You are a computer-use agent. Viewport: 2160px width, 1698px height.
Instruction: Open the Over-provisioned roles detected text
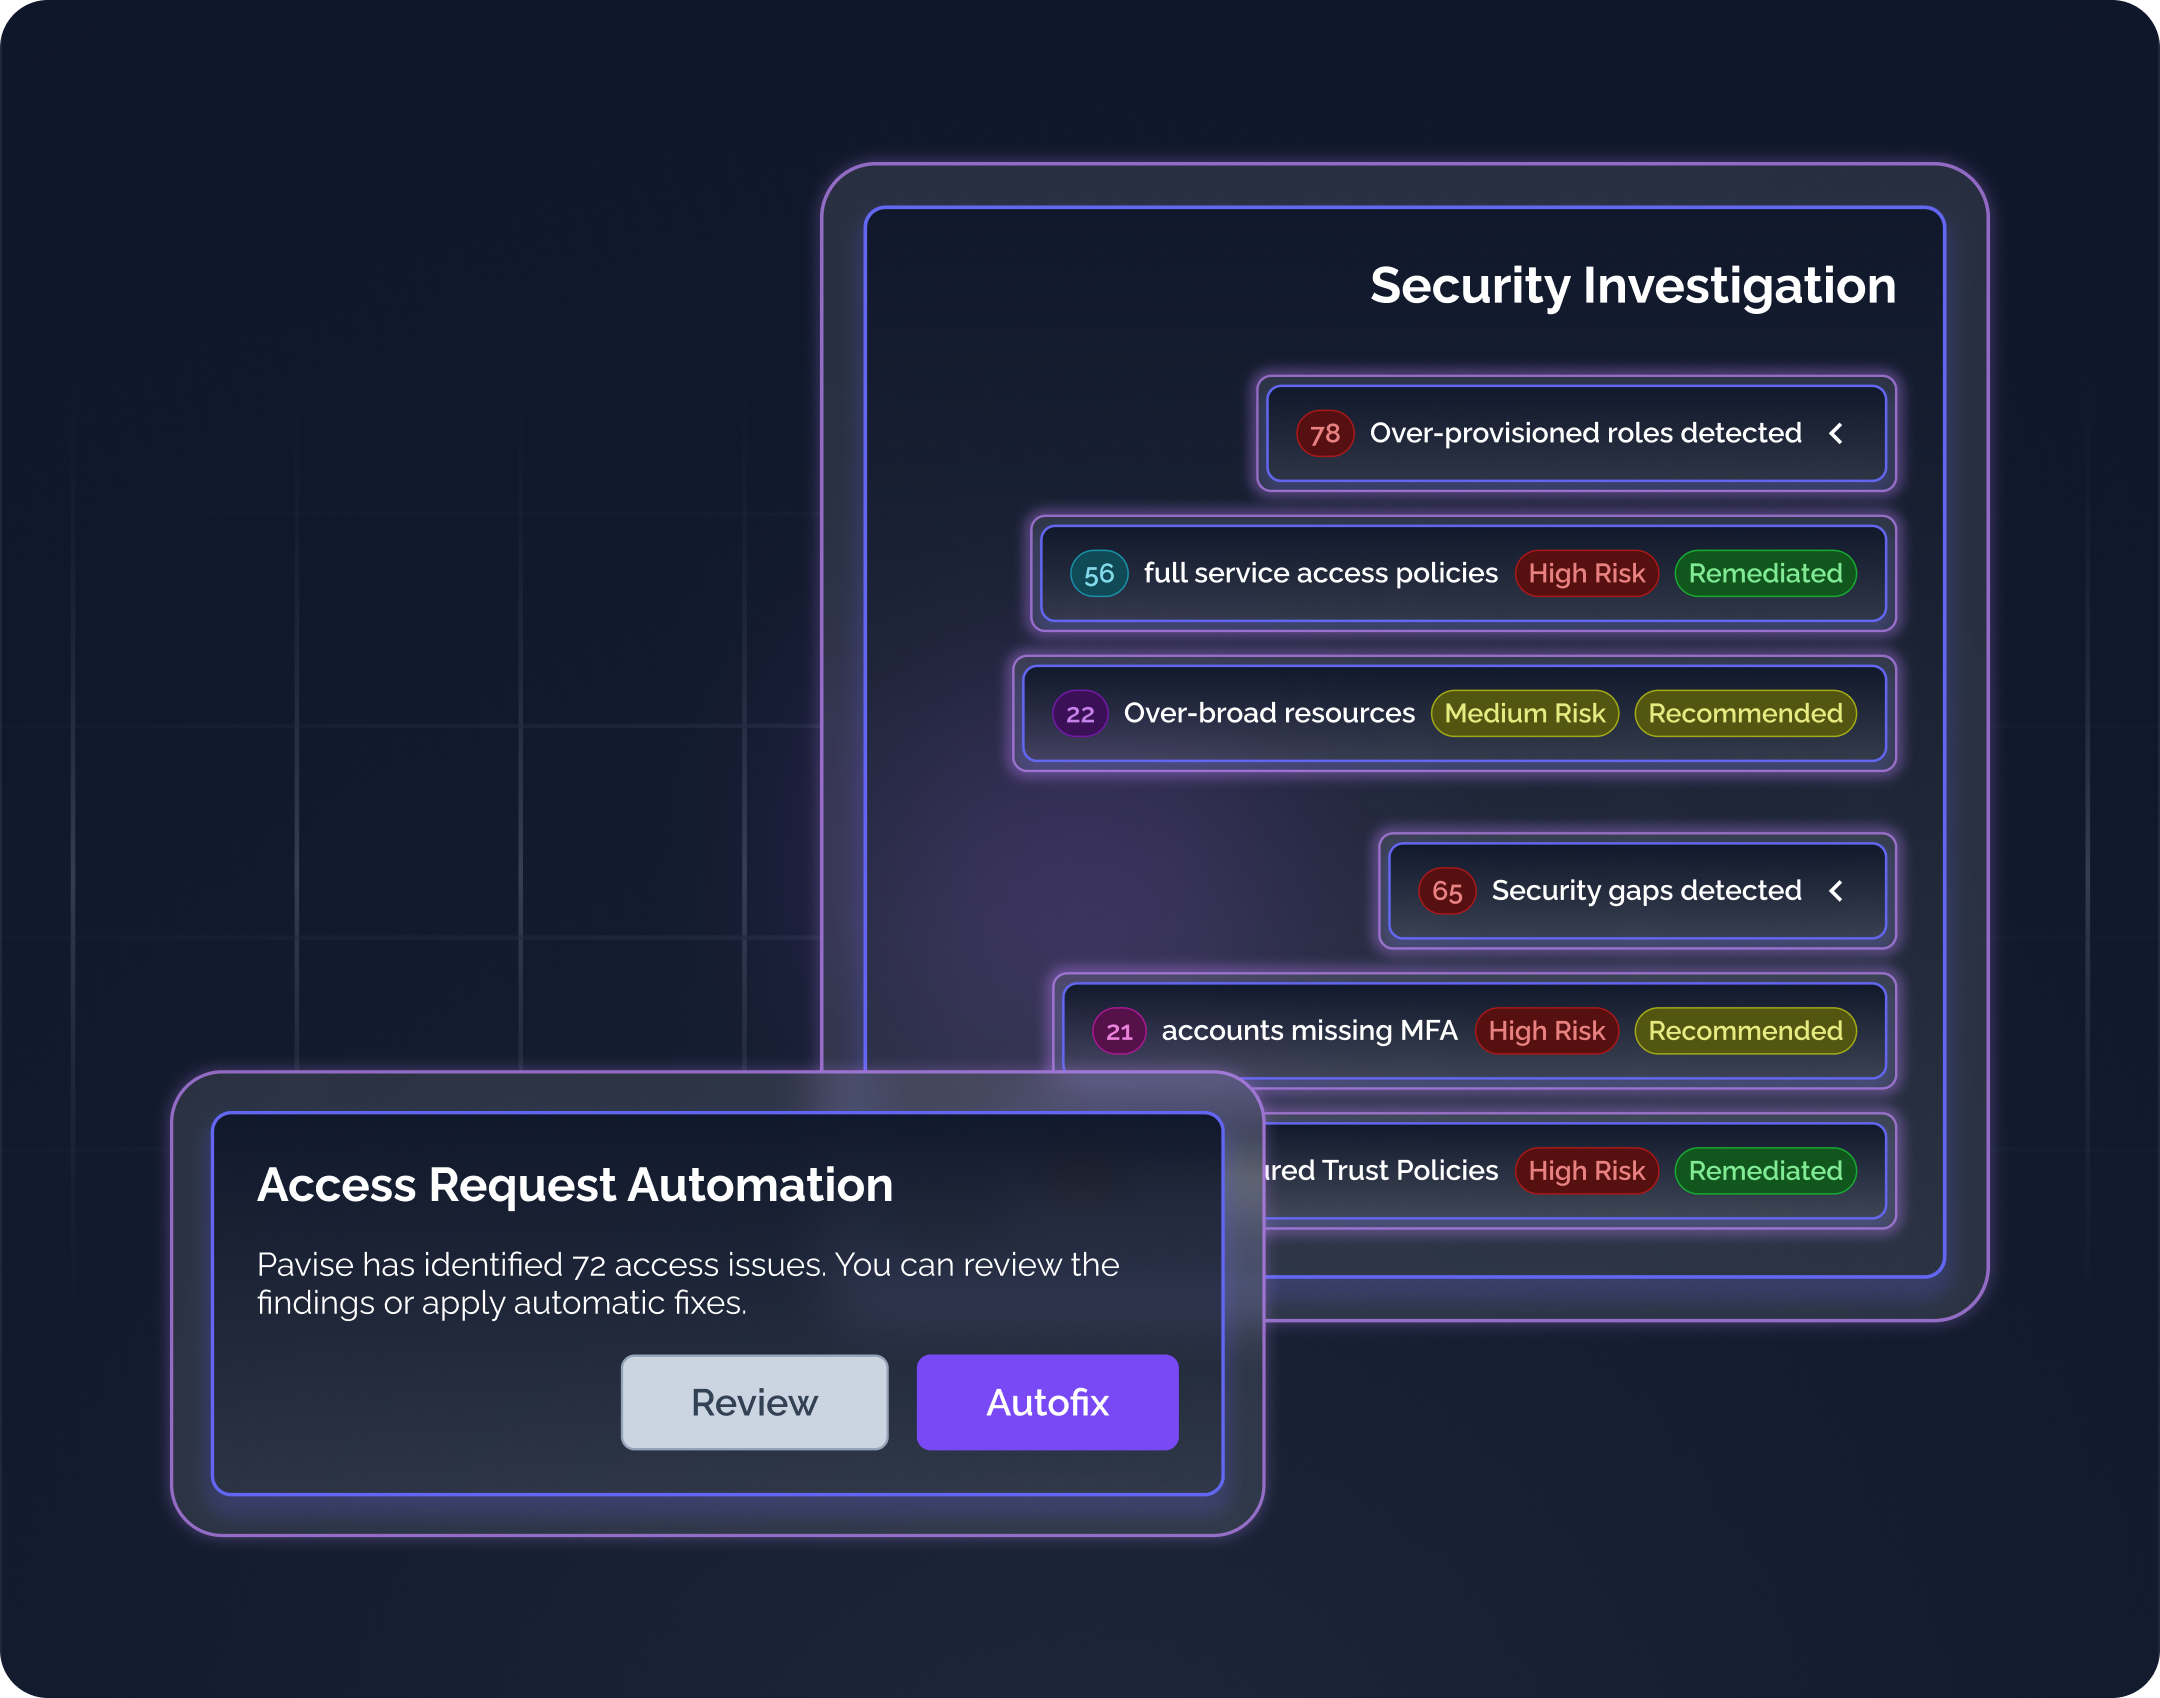pyautogui.click(x=1585, y=433)
